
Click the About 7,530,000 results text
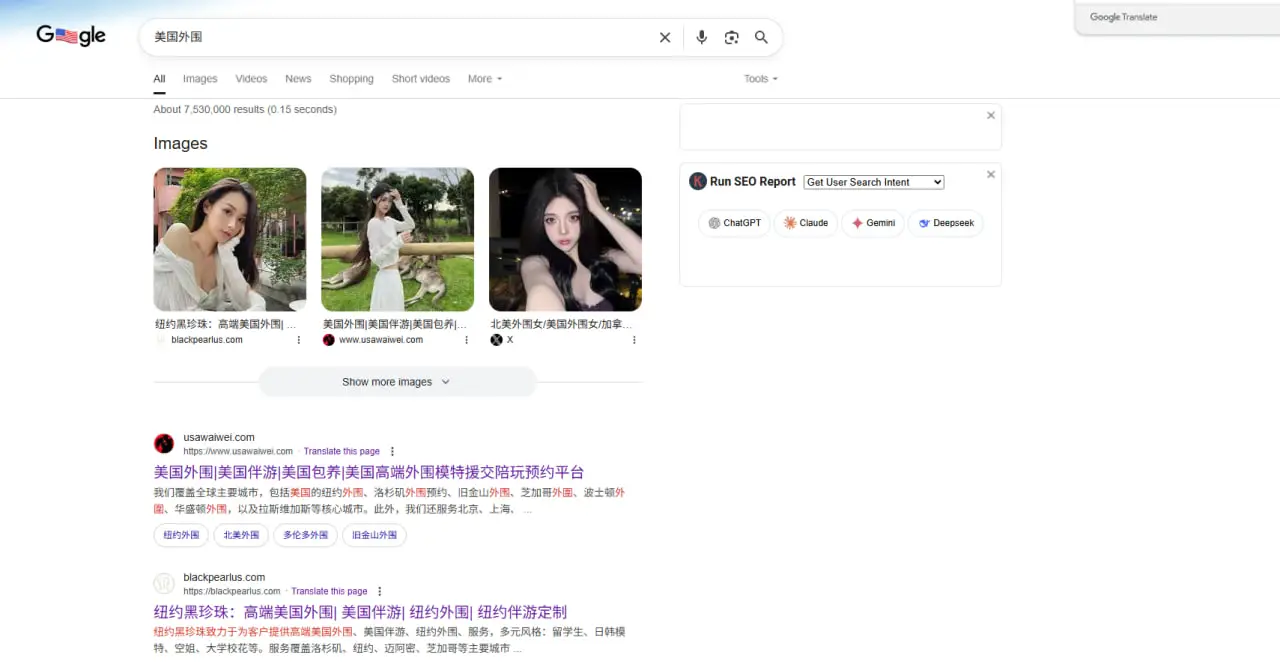point(245,109)
